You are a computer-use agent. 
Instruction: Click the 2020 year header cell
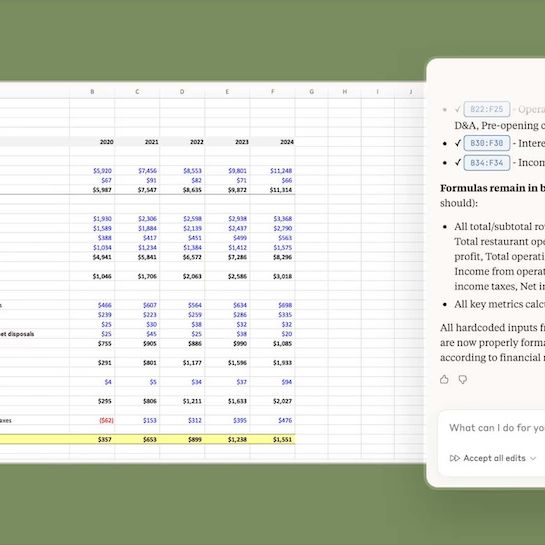coord(92,142)
